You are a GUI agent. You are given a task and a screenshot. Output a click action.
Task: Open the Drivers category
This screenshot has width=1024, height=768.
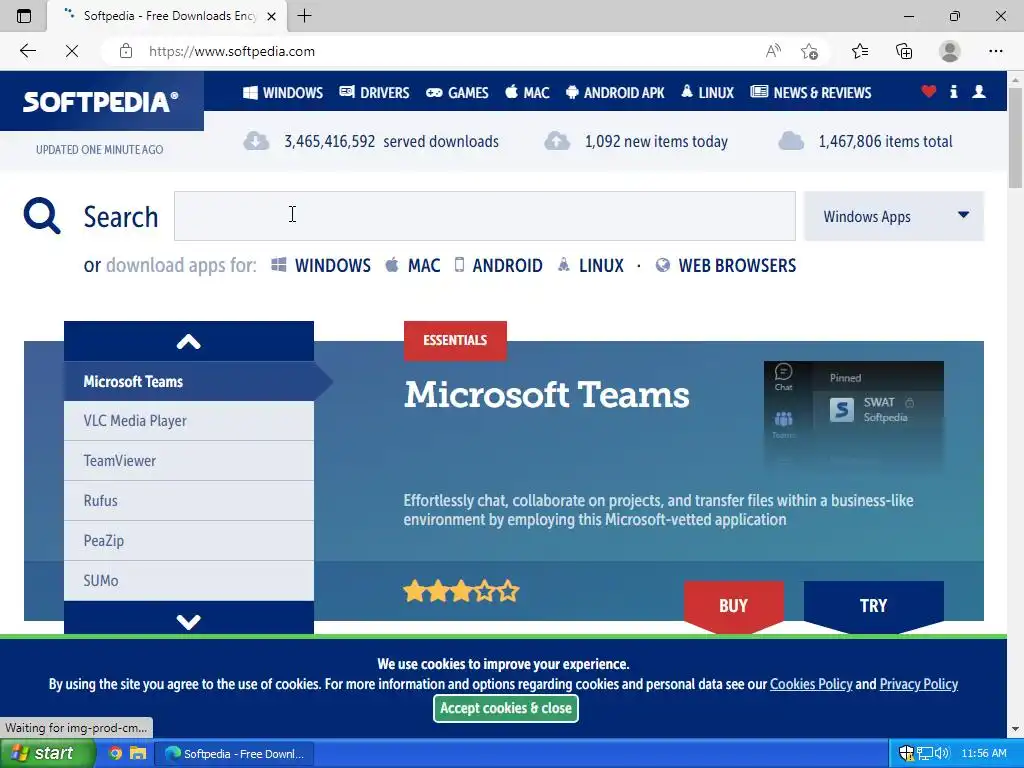(374, 93)
